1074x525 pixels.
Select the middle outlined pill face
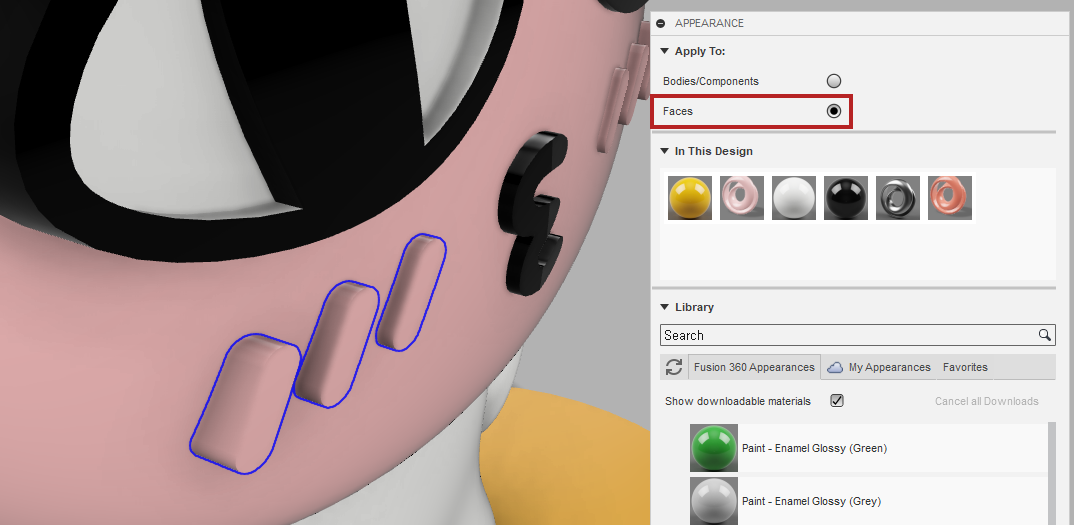click(336, 344)
